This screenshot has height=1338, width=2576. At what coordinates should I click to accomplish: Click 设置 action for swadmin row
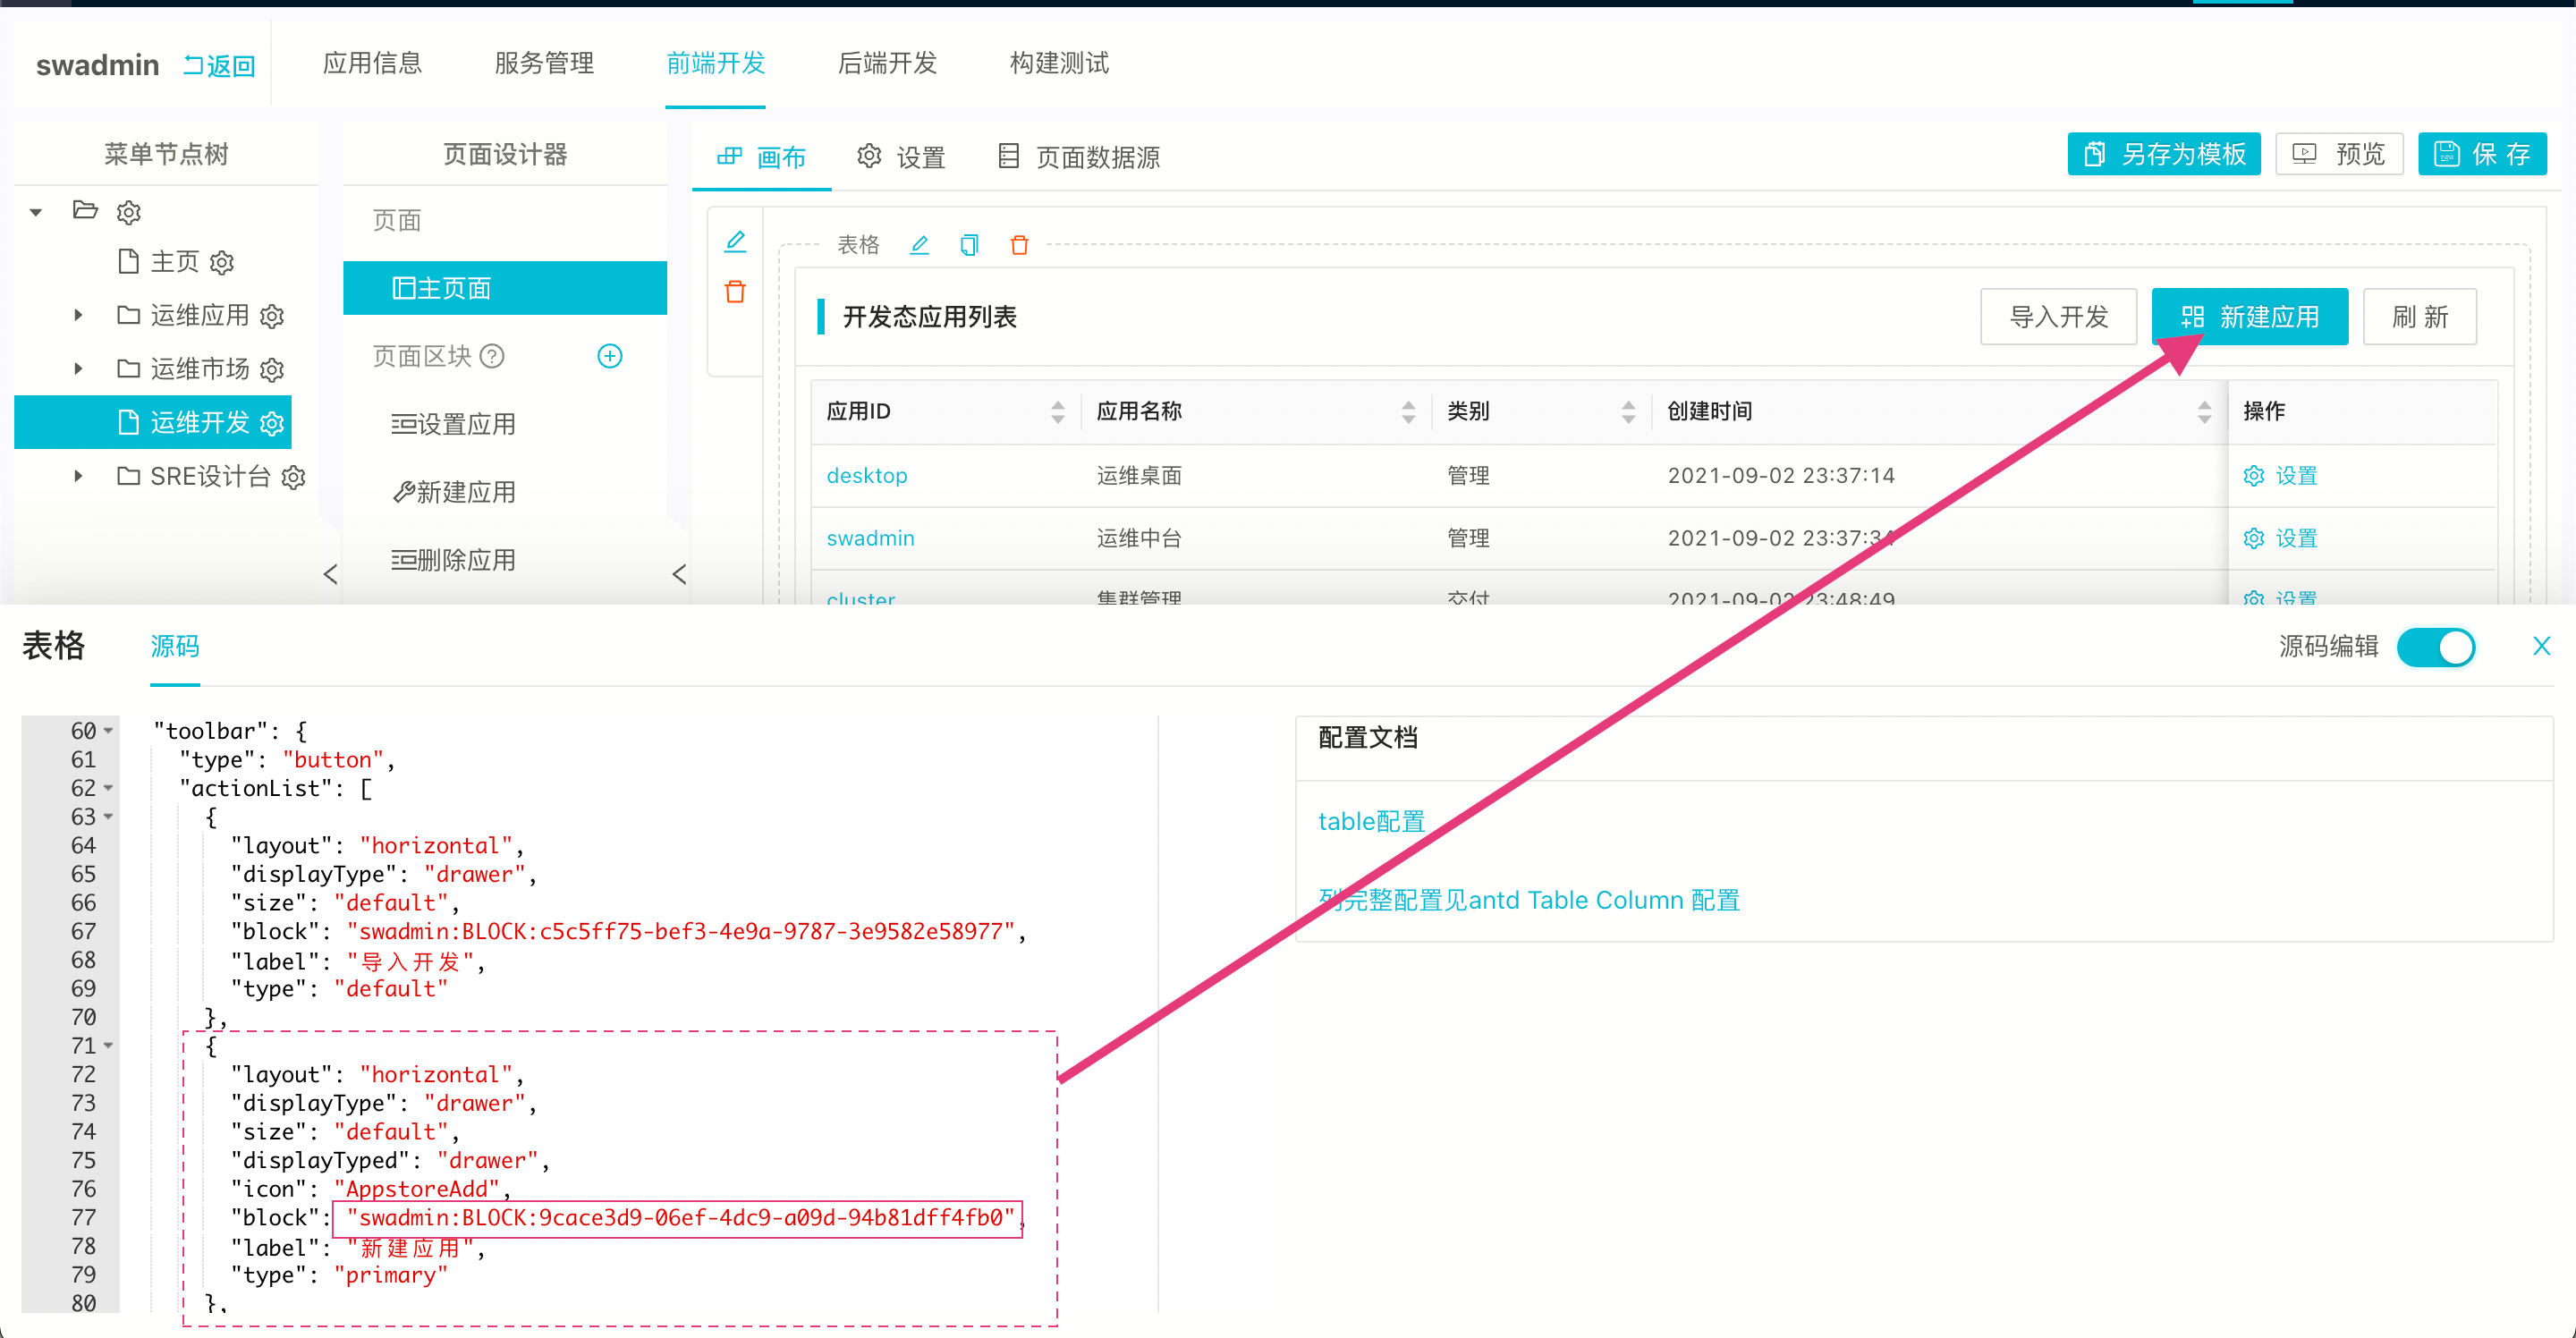pyautogui.click(x=2280, y=539)
